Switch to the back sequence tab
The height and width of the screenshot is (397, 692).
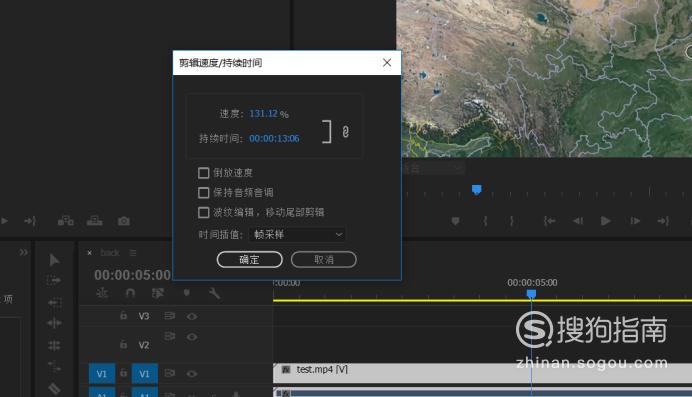110,253
